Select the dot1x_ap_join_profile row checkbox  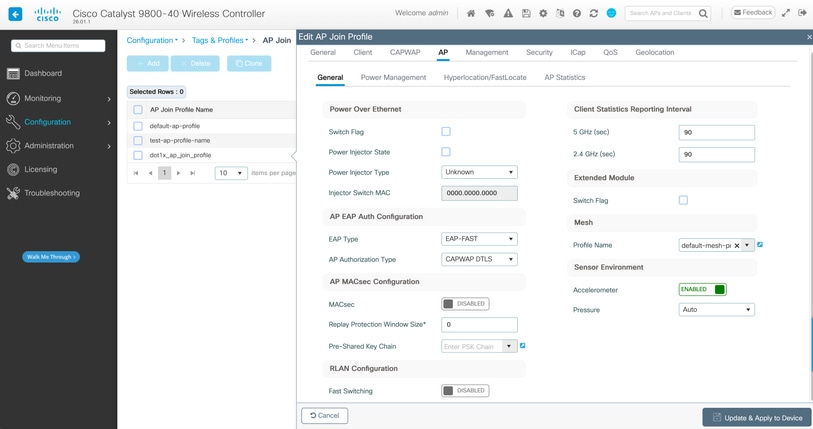click(x=138, y=155)
